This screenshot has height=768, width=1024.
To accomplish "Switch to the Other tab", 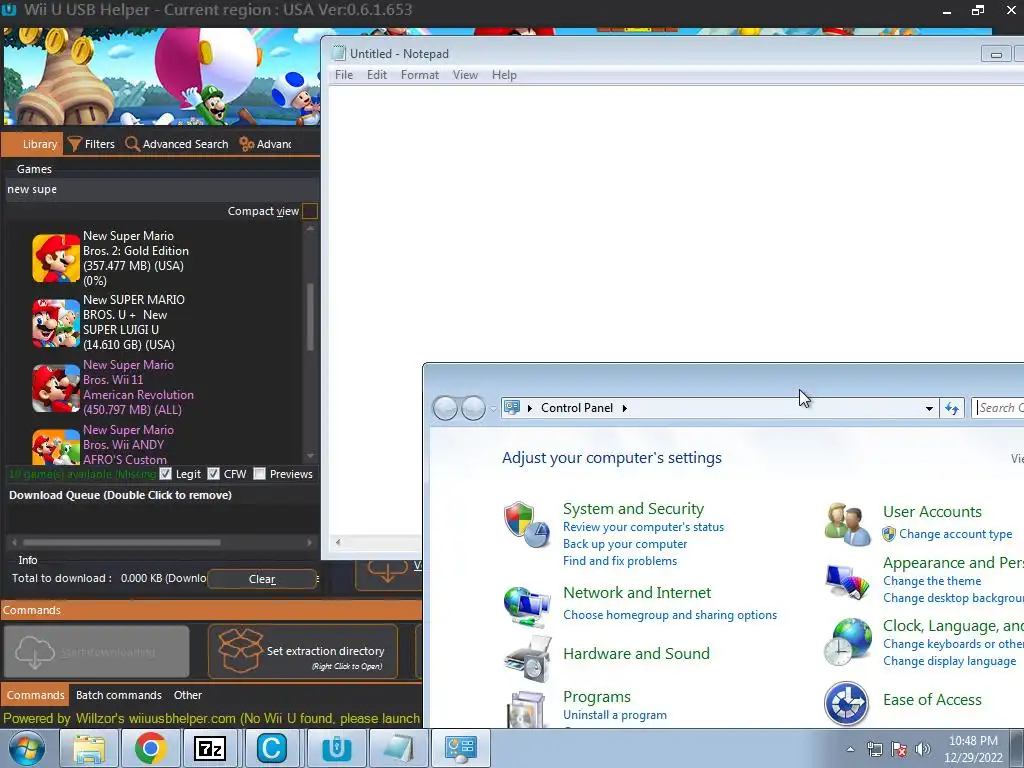I will pos(187,695).
